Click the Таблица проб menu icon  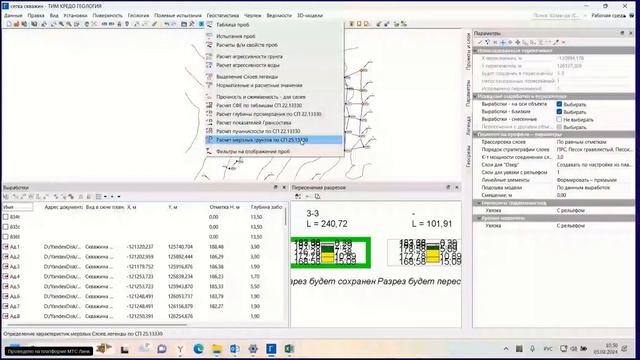[x=209, y=25]
